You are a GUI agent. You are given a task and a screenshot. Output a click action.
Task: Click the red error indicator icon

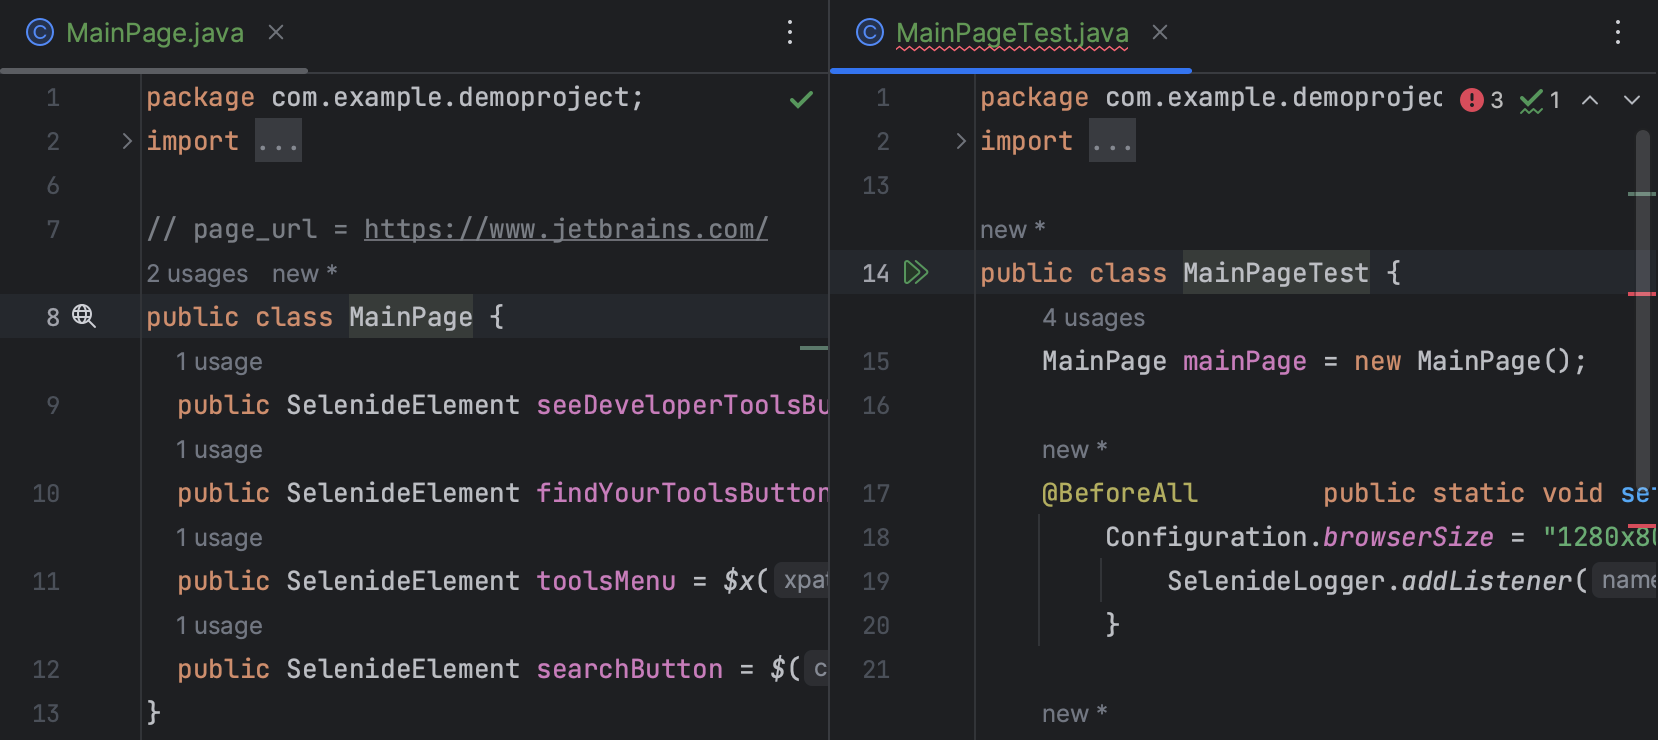(1471, 100)
